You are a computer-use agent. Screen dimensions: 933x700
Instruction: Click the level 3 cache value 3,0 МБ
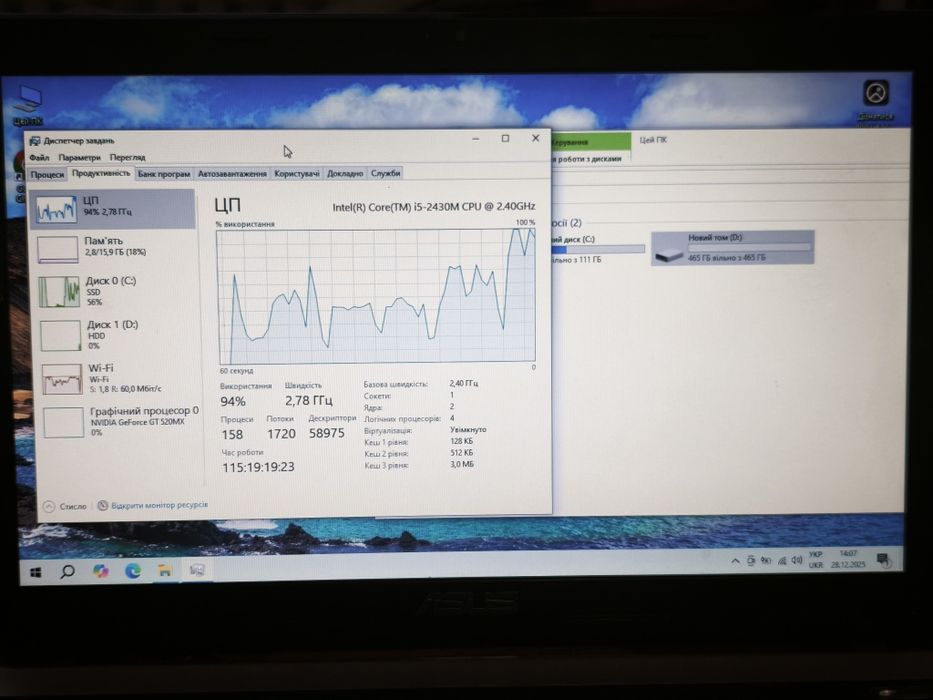point(462,464)
